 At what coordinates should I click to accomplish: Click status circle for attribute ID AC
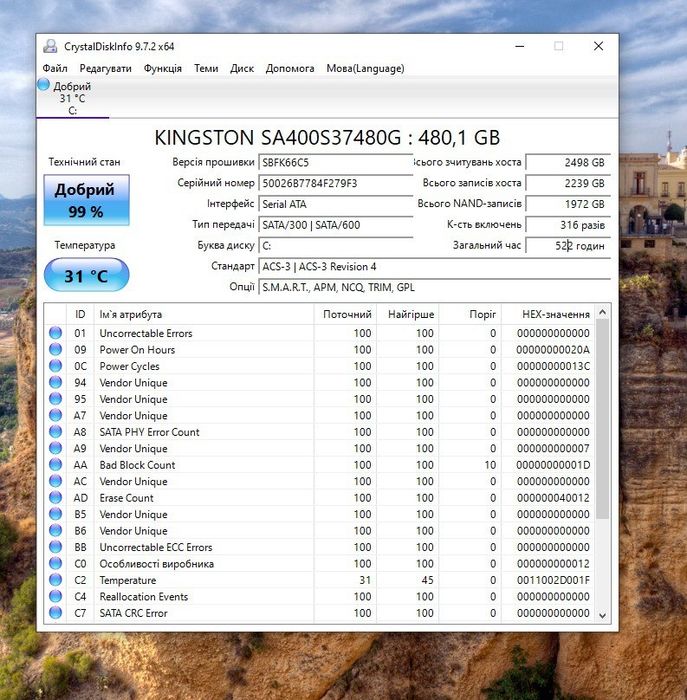55,481
